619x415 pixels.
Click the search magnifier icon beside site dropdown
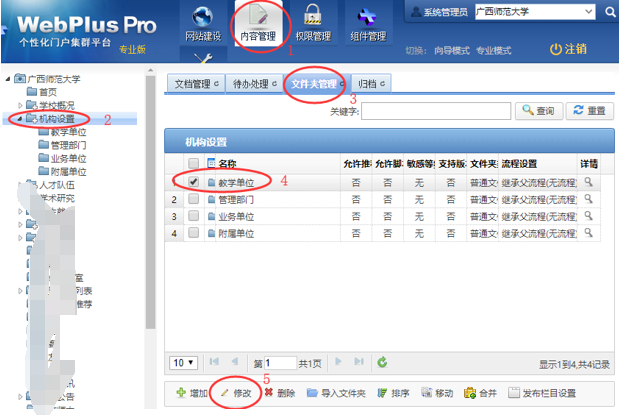(610, 12)
